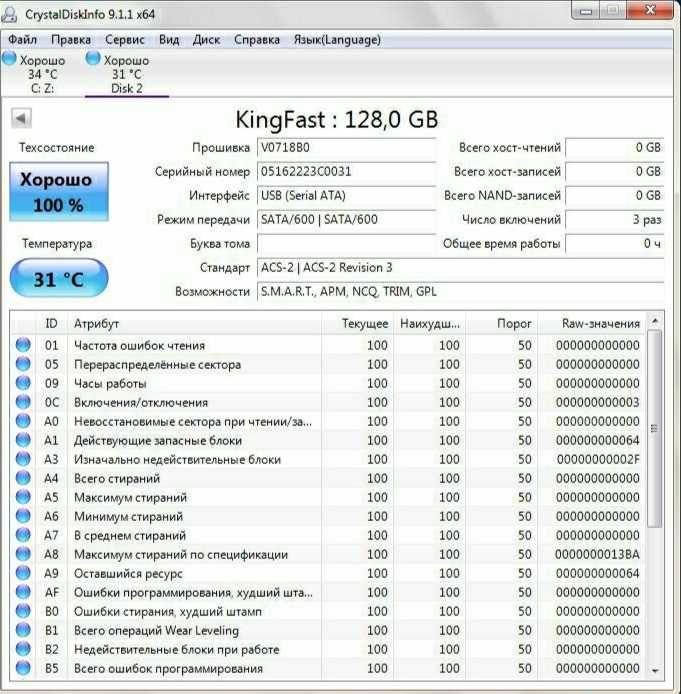681x694 pixels.
Task: Click the Интерфейс field USB (Serial ATA)
Action: click(346, 196)
